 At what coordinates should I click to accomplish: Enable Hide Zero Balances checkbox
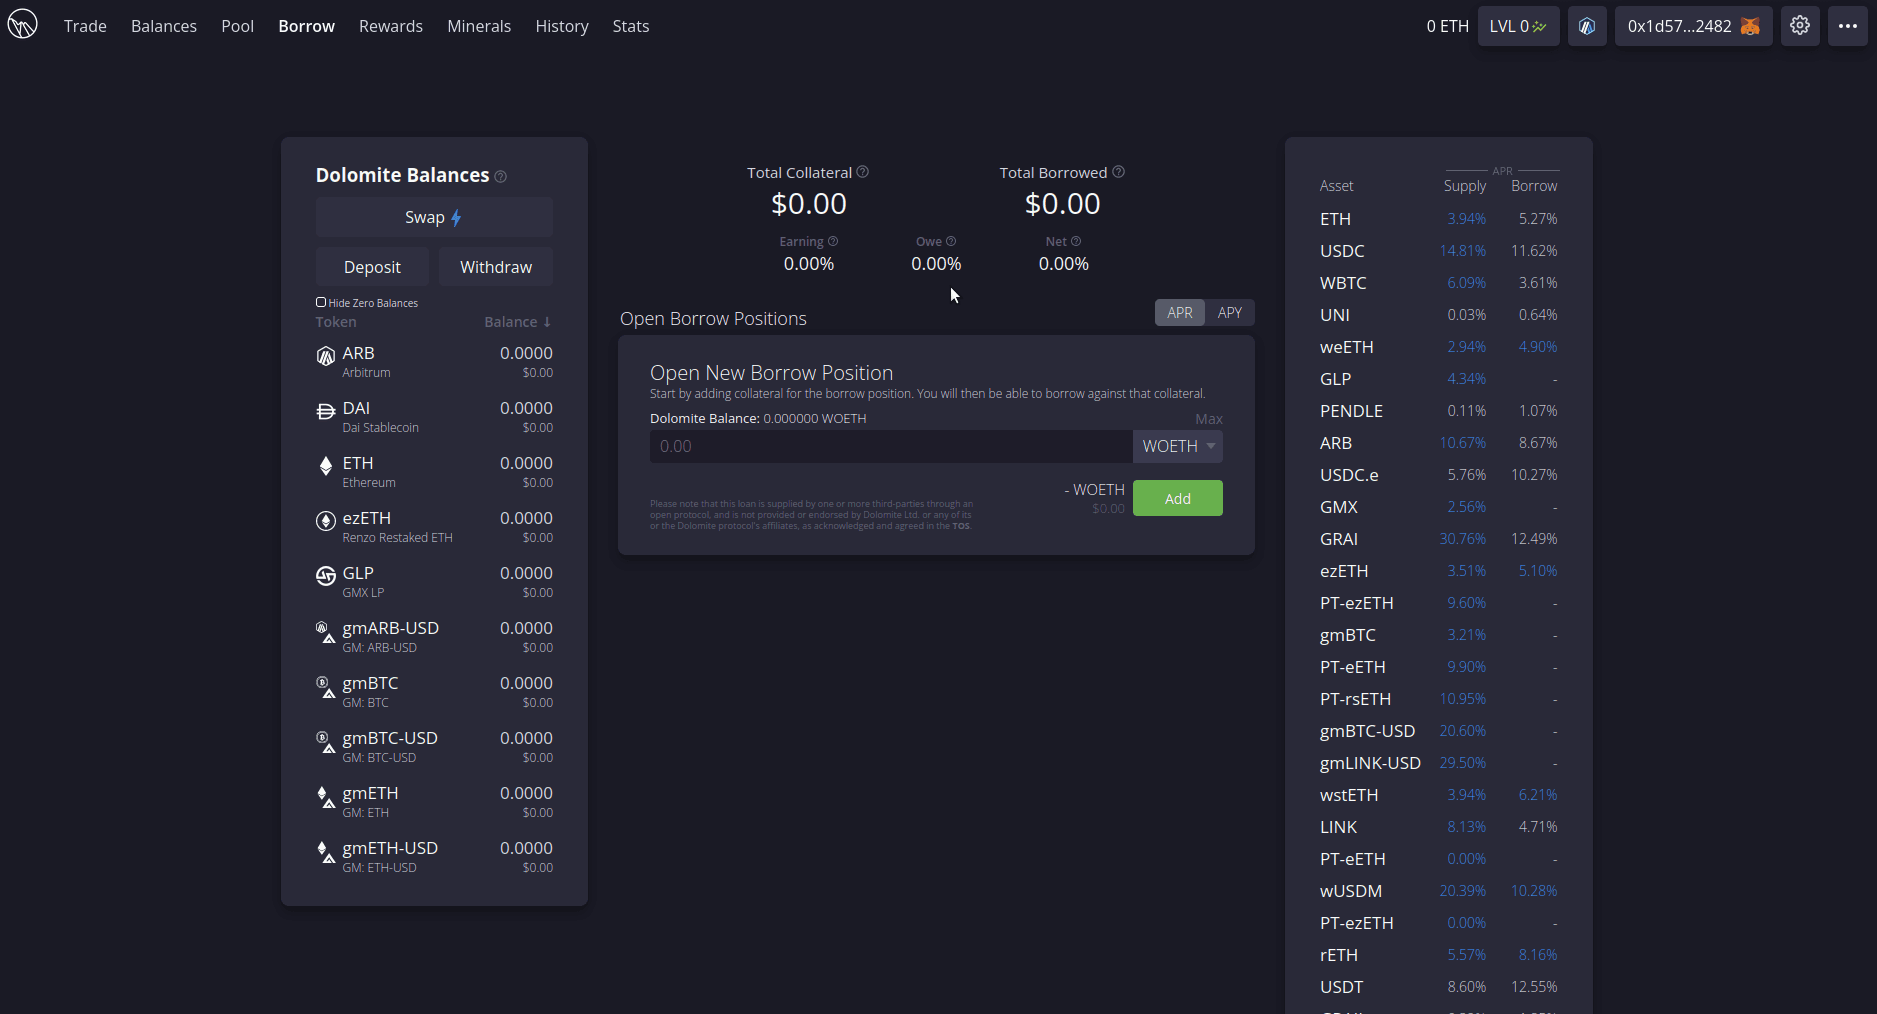[321, 302]
